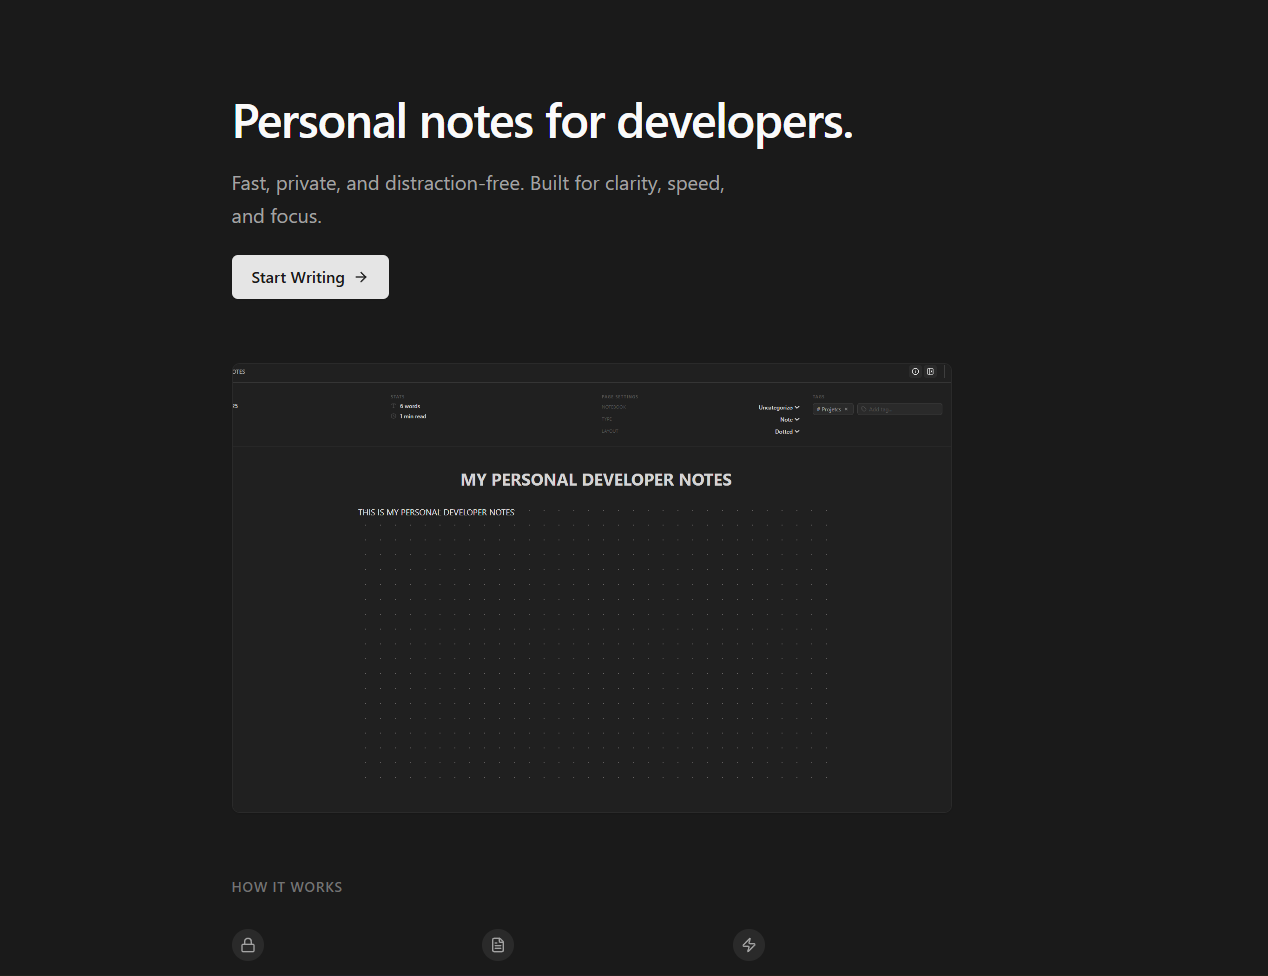
Task: Click the Add tag input field
Action: [x=900, y=409]
